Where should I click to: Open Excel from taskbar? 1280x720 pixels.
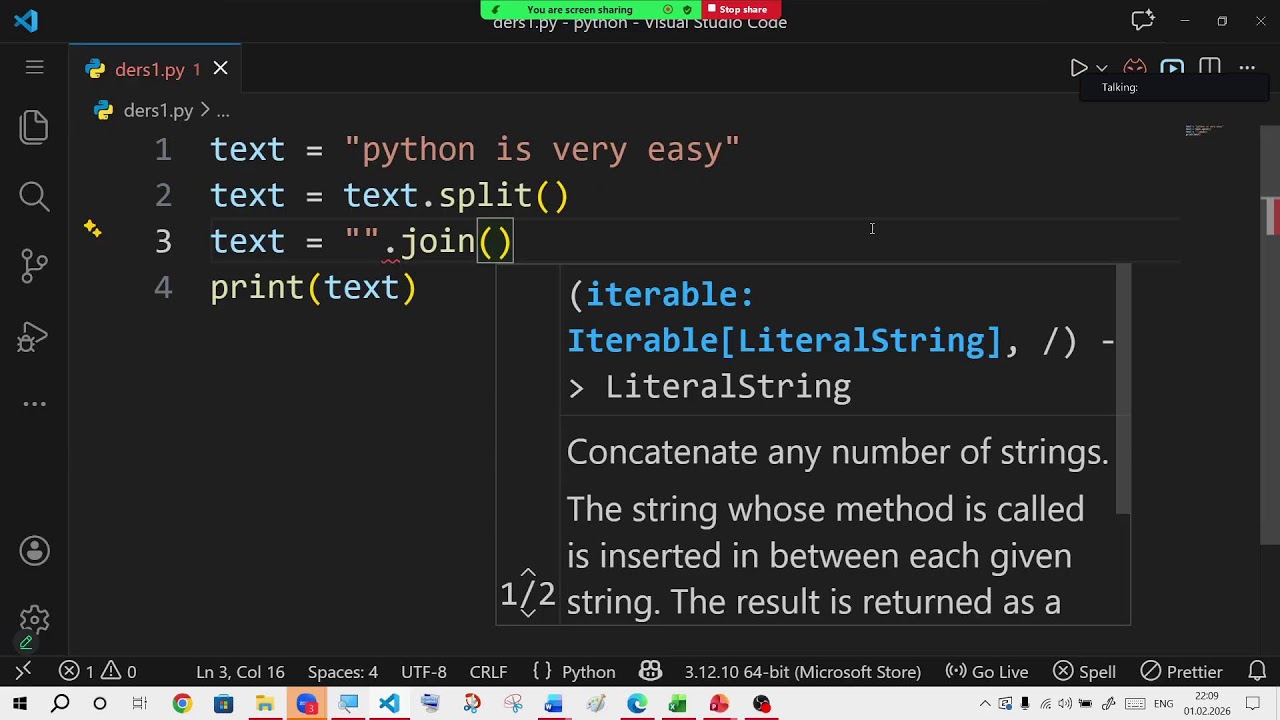(678, 704)
